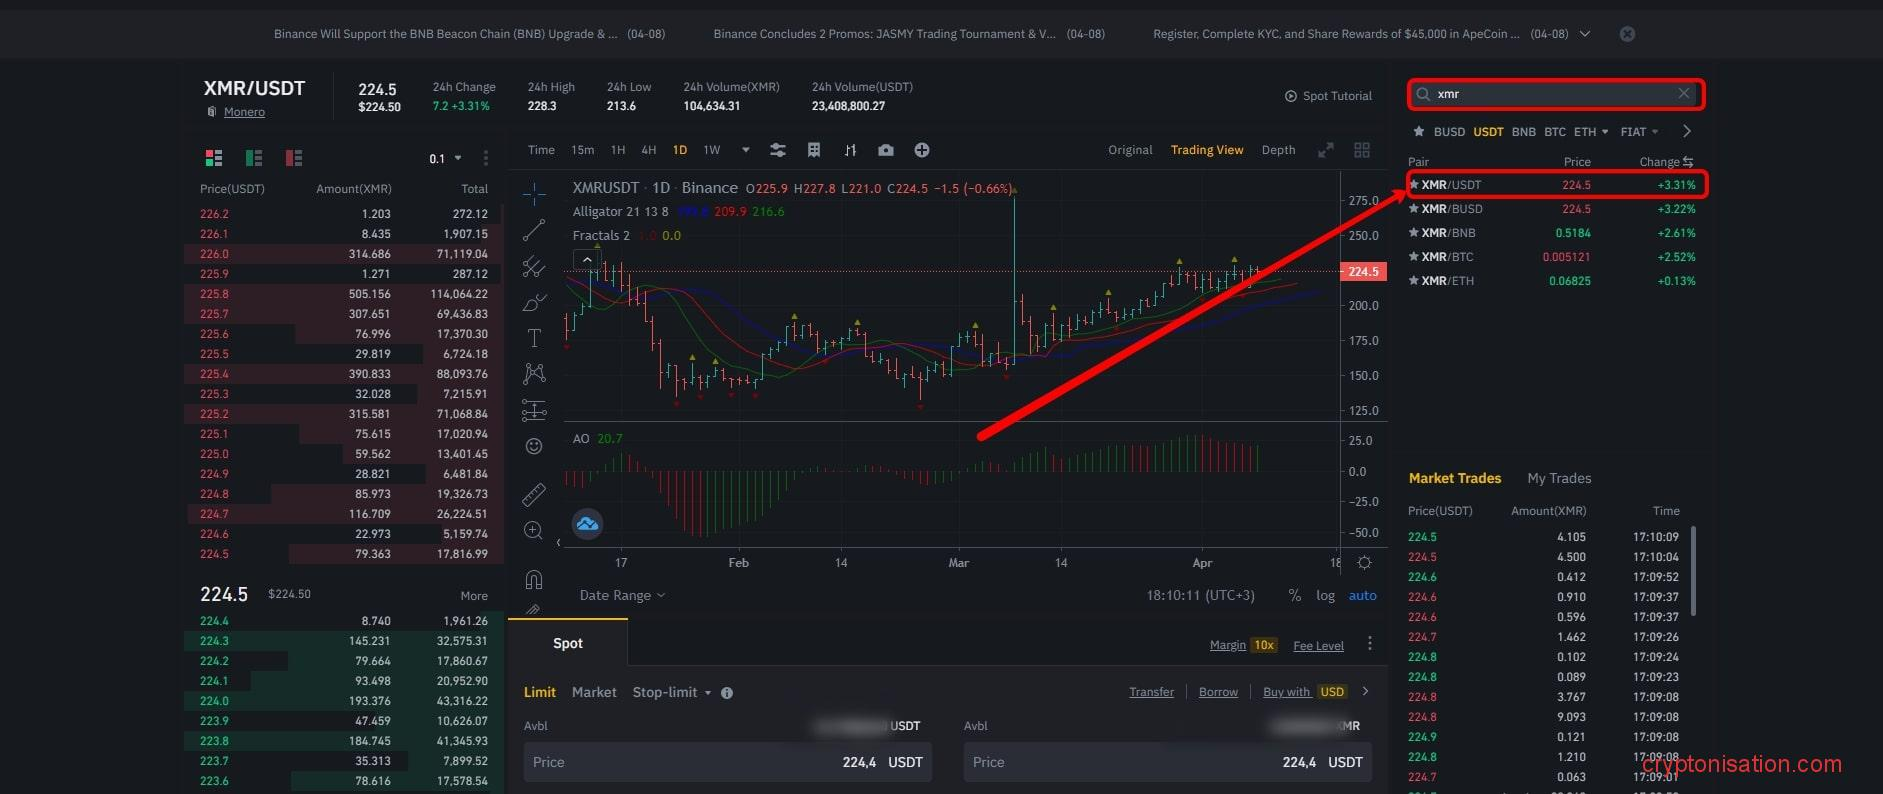Toggle magnet mode on chart
This screenshot has height=794, width=1883.
[534, 579]
